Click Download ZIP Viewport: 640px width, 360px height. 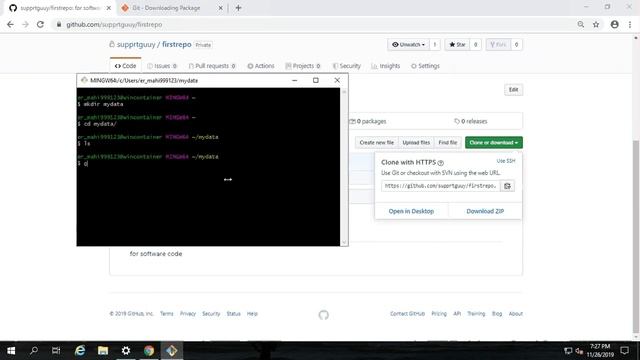pos(485,211)
